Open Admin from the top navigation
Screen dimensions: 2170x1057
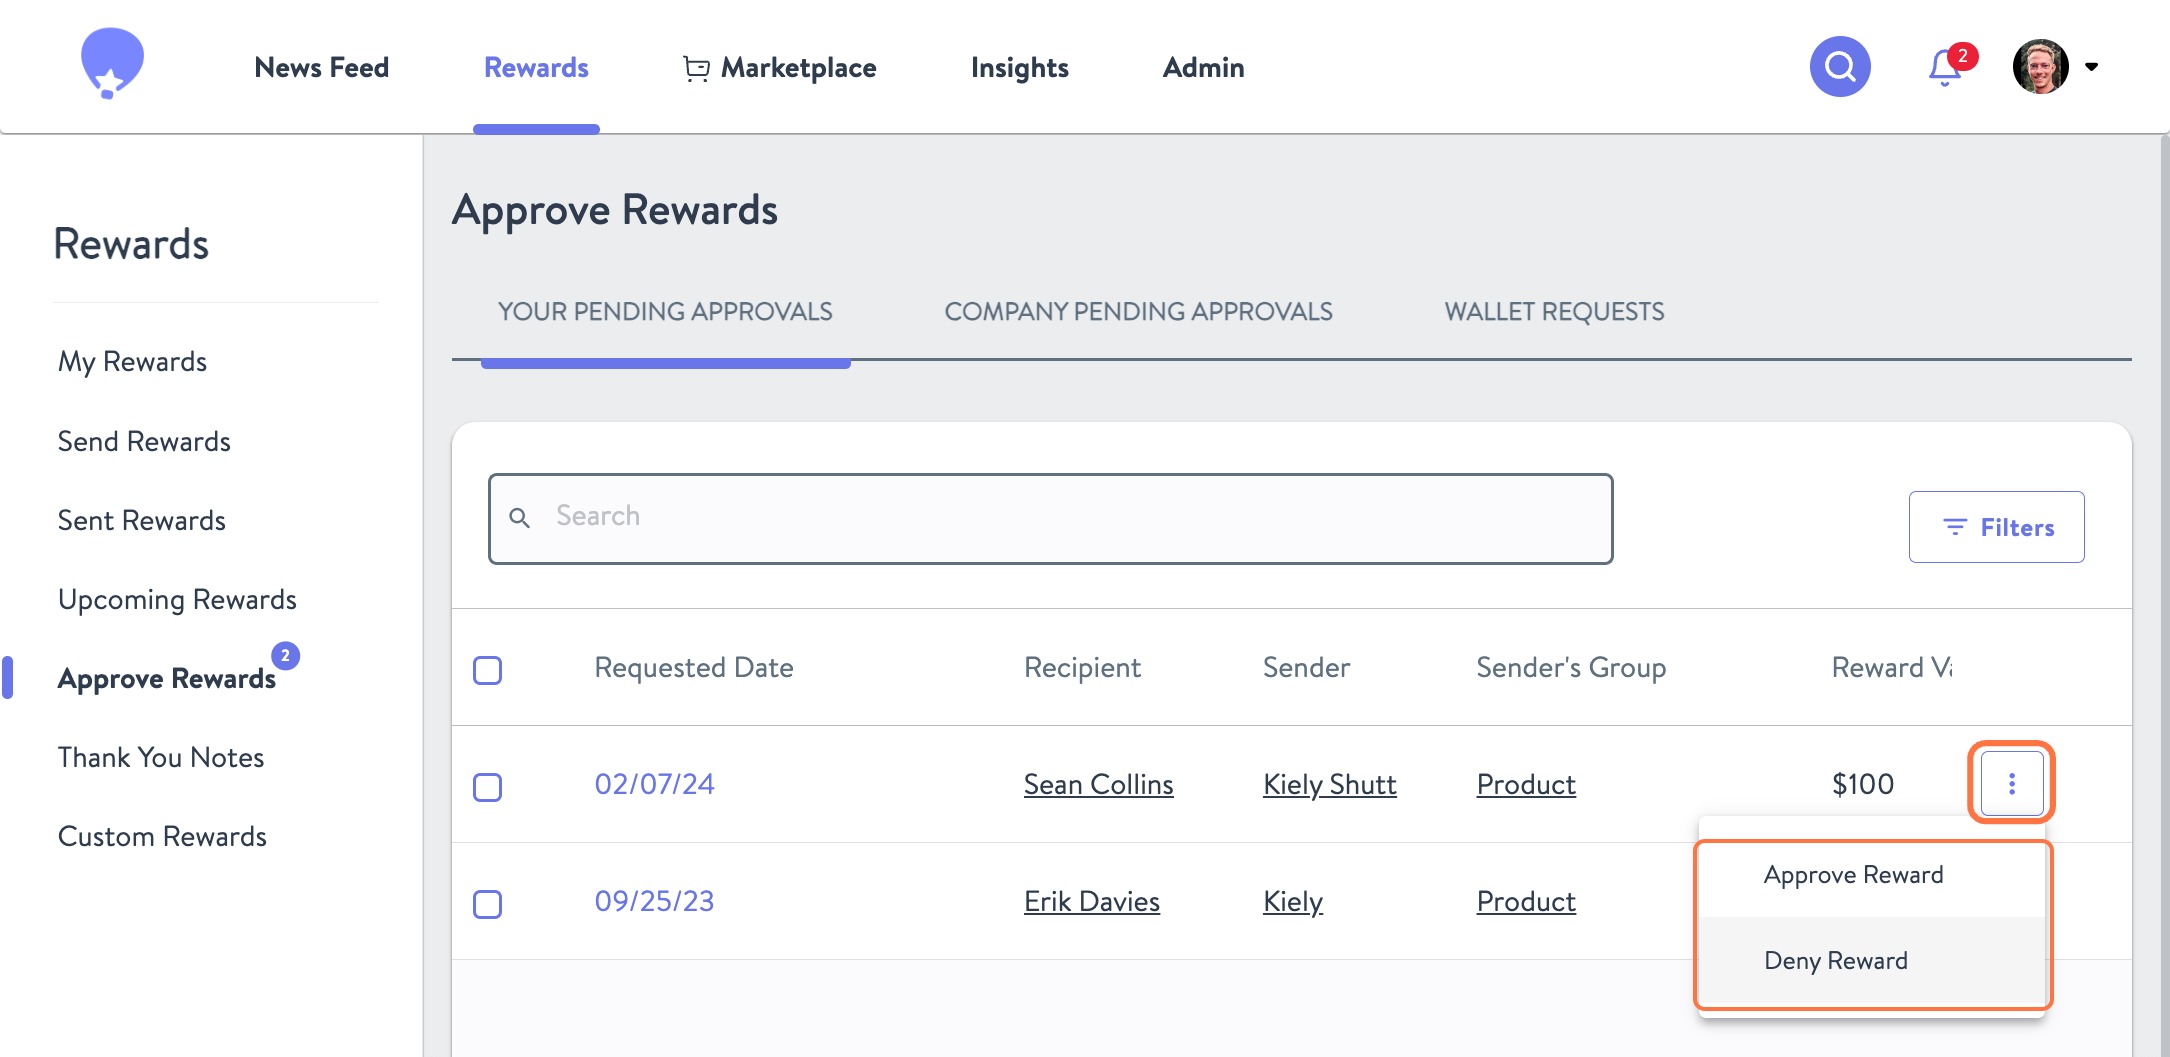tap(1202, 67)
